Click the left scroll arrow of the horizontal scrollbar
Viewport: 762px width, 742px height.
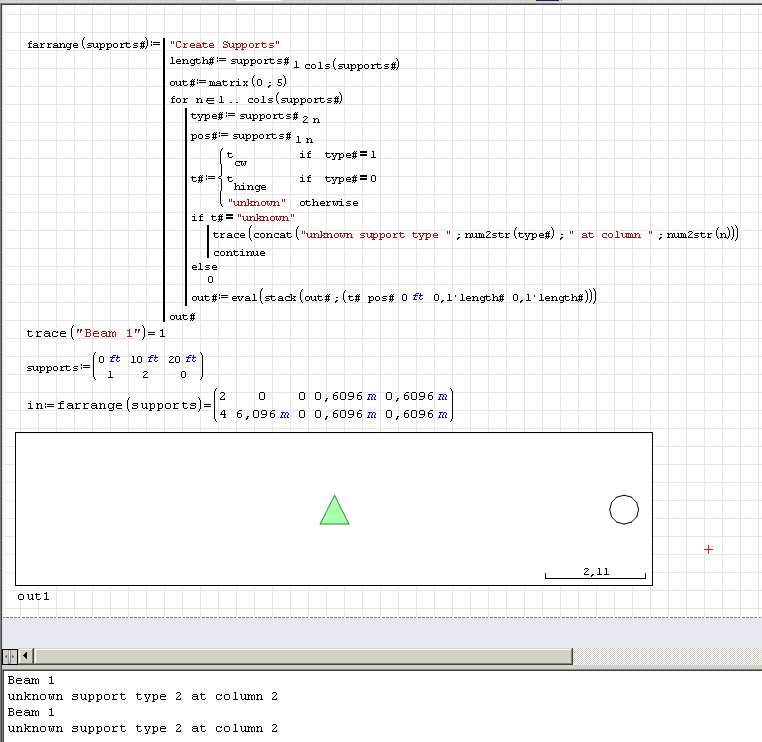pos(26,656)
